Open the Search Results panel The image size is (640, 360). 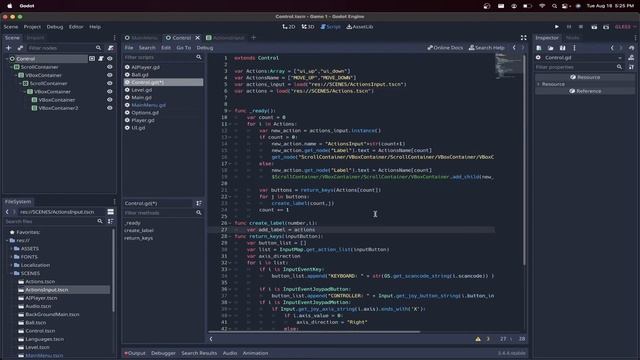199,353
